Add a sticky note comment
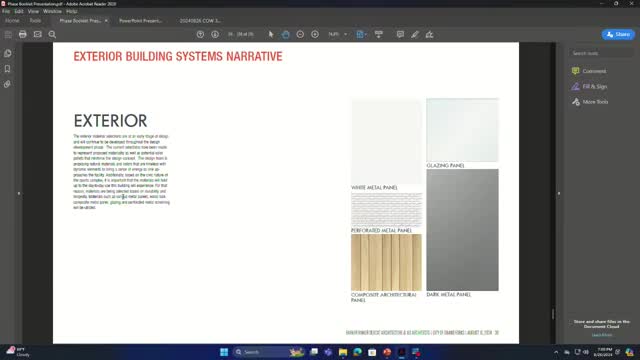The width and height of the screenshot is (640, 360). tap(400, 34)
